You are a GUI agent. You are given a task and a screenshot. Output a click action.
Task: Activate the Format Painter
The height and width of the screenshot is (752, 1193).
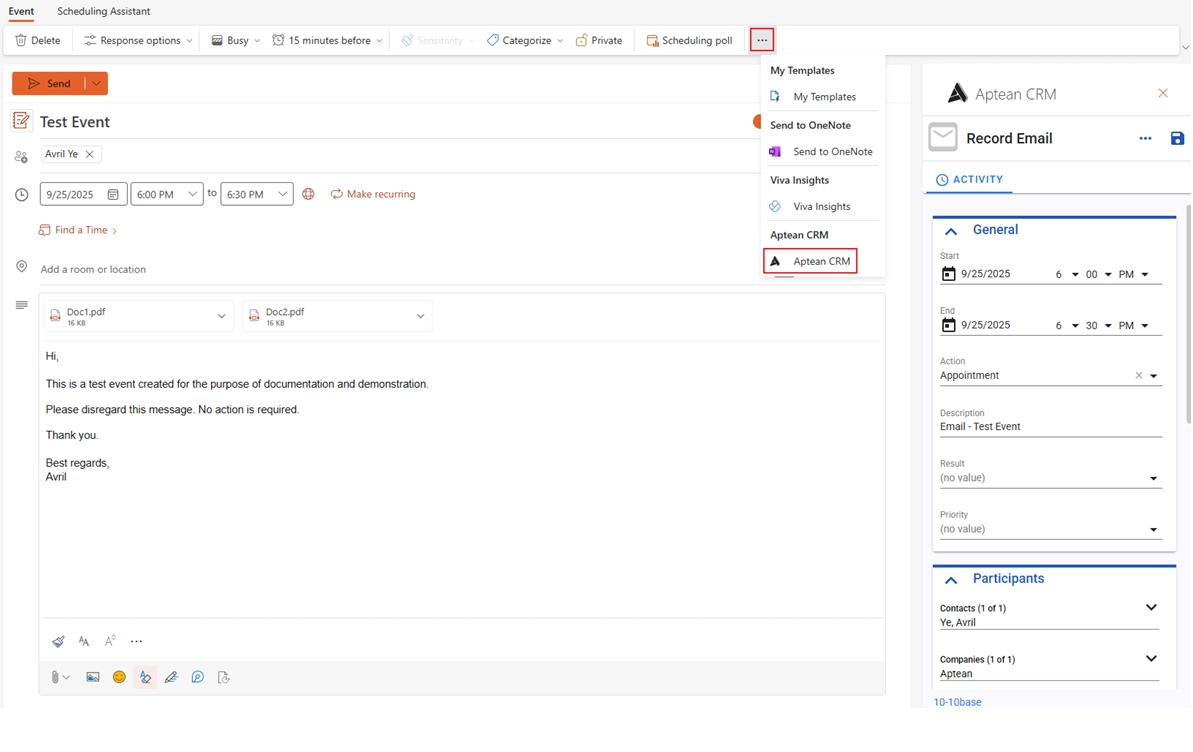click(57, 641)
